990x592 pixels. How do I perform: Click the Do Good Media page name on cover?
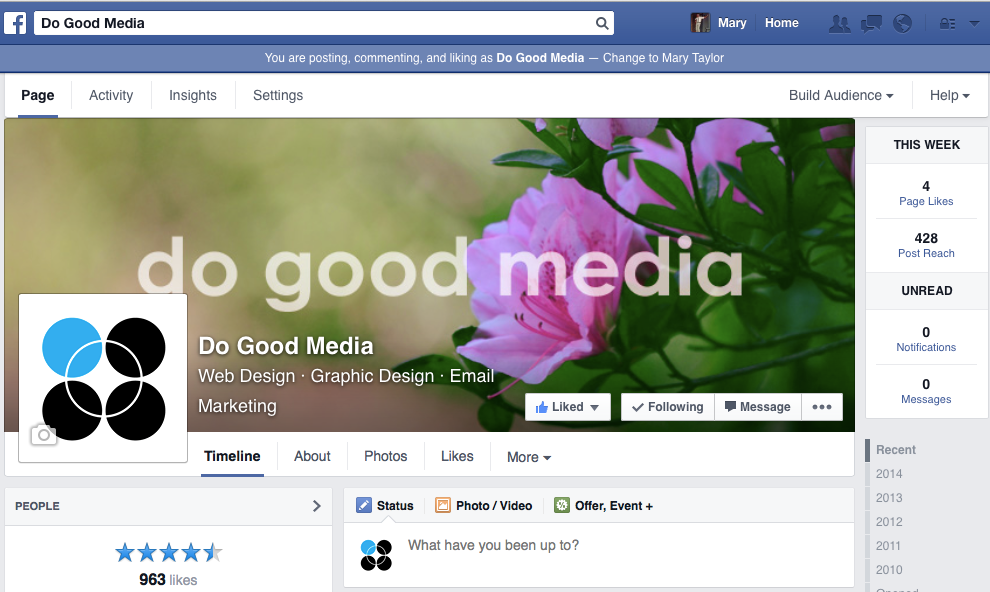coord(286,346)
